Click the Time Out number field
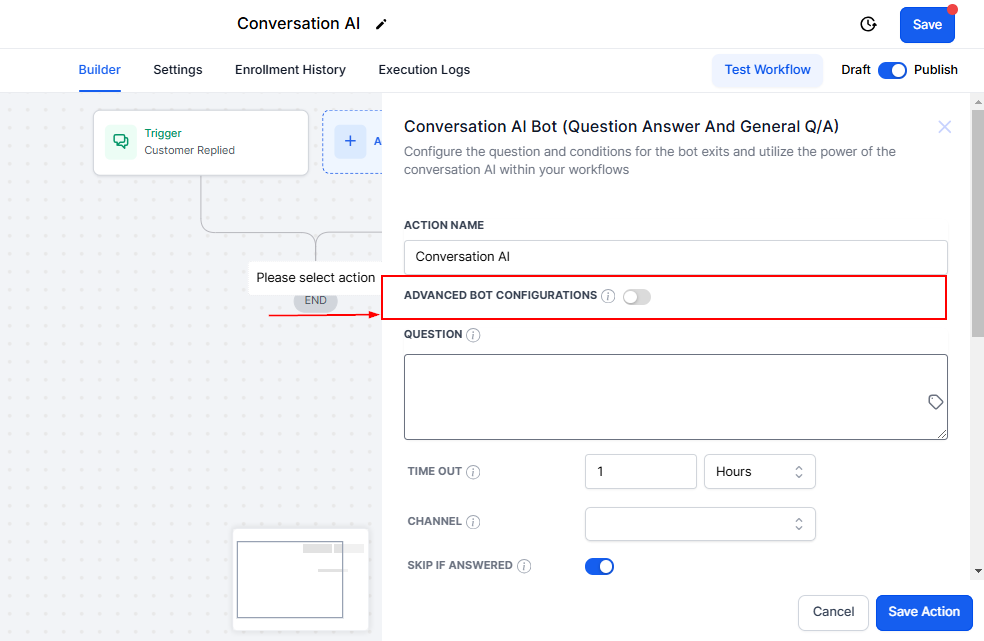This screenshot has height=641, width=984. [x=641, y=471]
